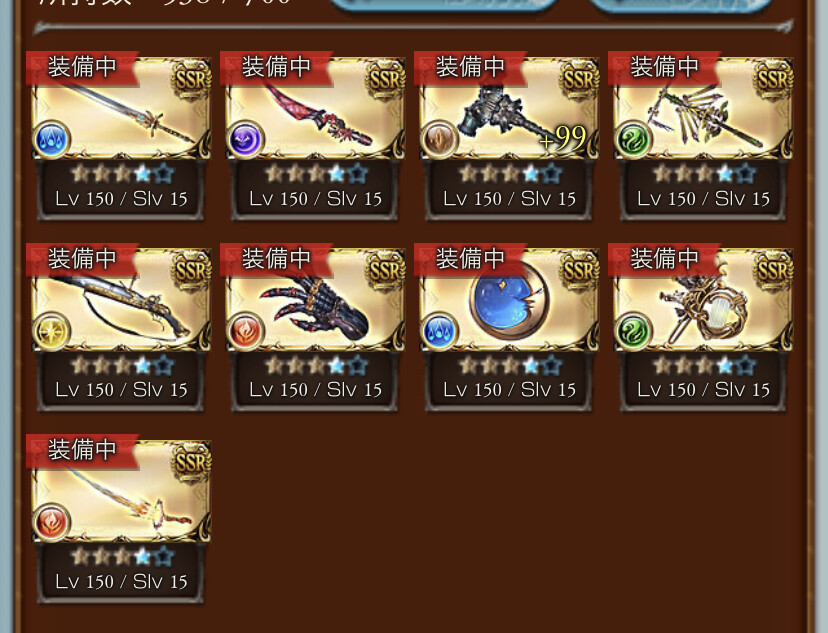Screen dimensions: 828x633
Task: Click the star uncap rating under rifle
Action: click(x=122, y=365)
